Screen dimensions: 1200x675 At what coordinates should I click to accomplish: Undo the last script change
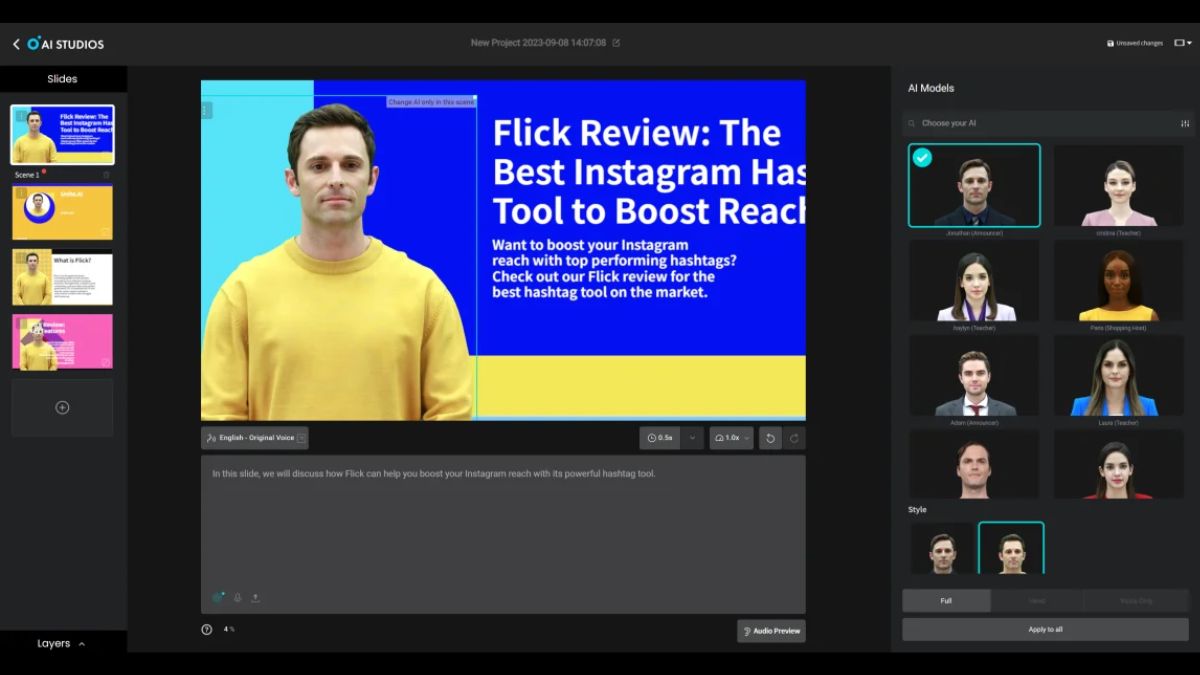click(x=769, y=438)
